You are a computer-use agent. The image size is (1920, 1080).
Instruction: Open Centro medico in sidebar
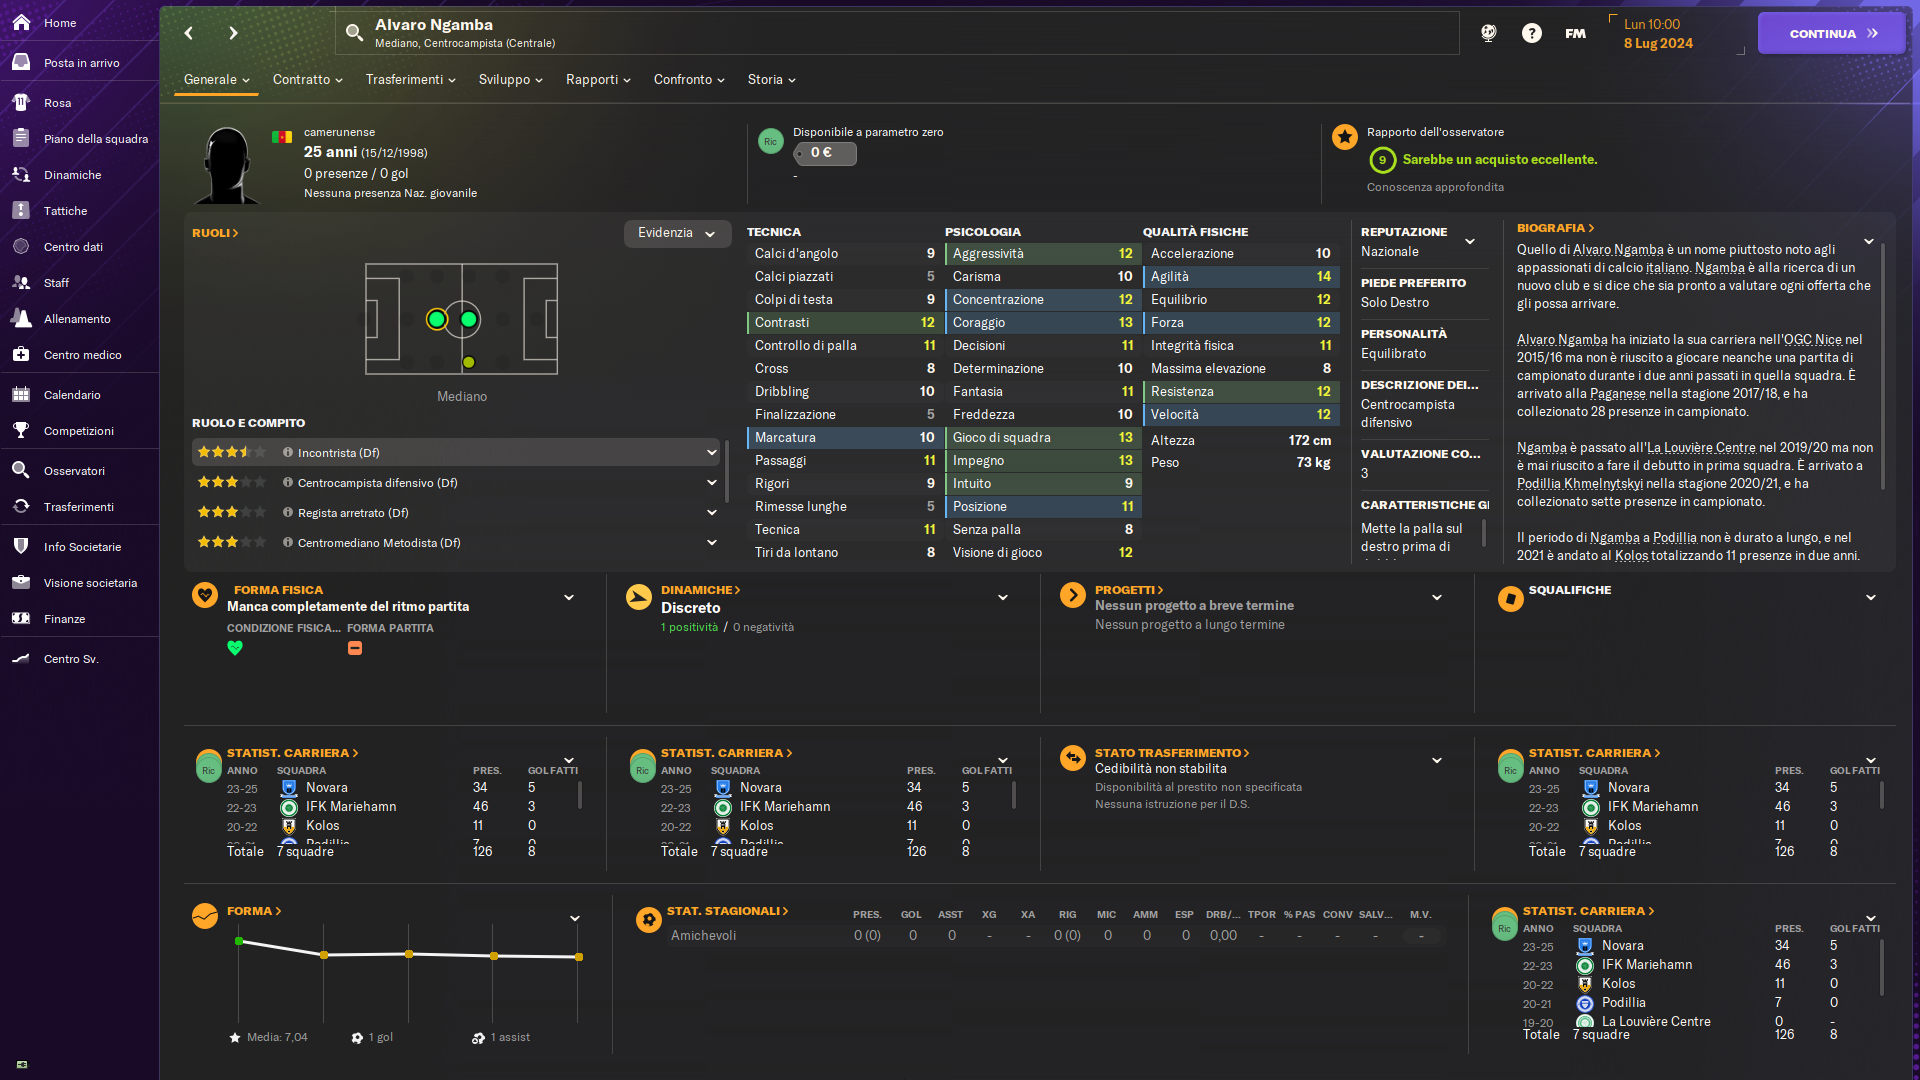(82, 355)
